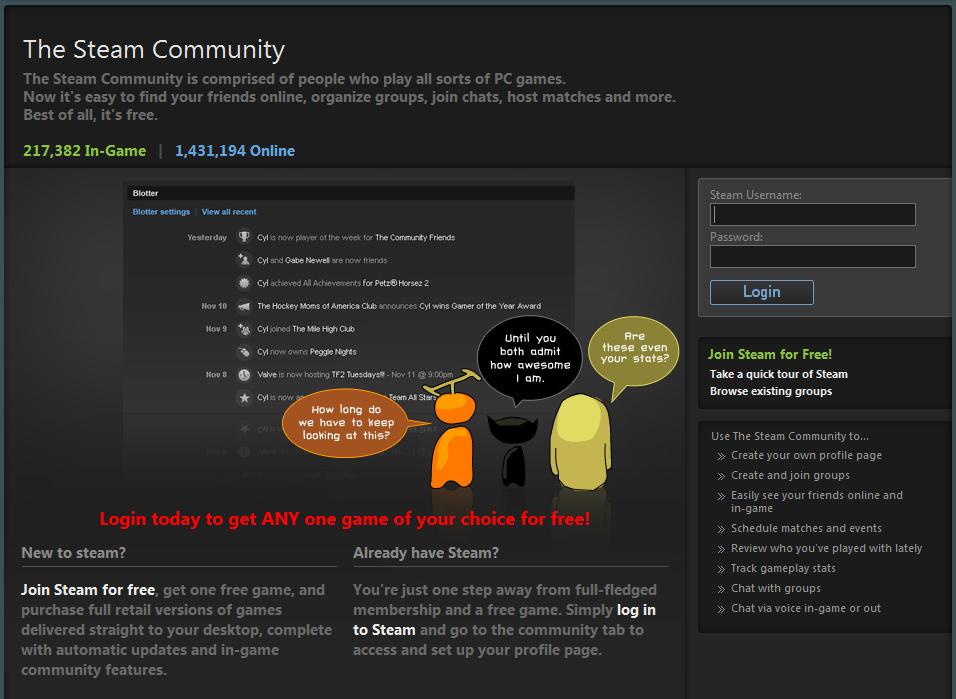Click The Hockey Moms of America Club

click(x=316, y=306)
